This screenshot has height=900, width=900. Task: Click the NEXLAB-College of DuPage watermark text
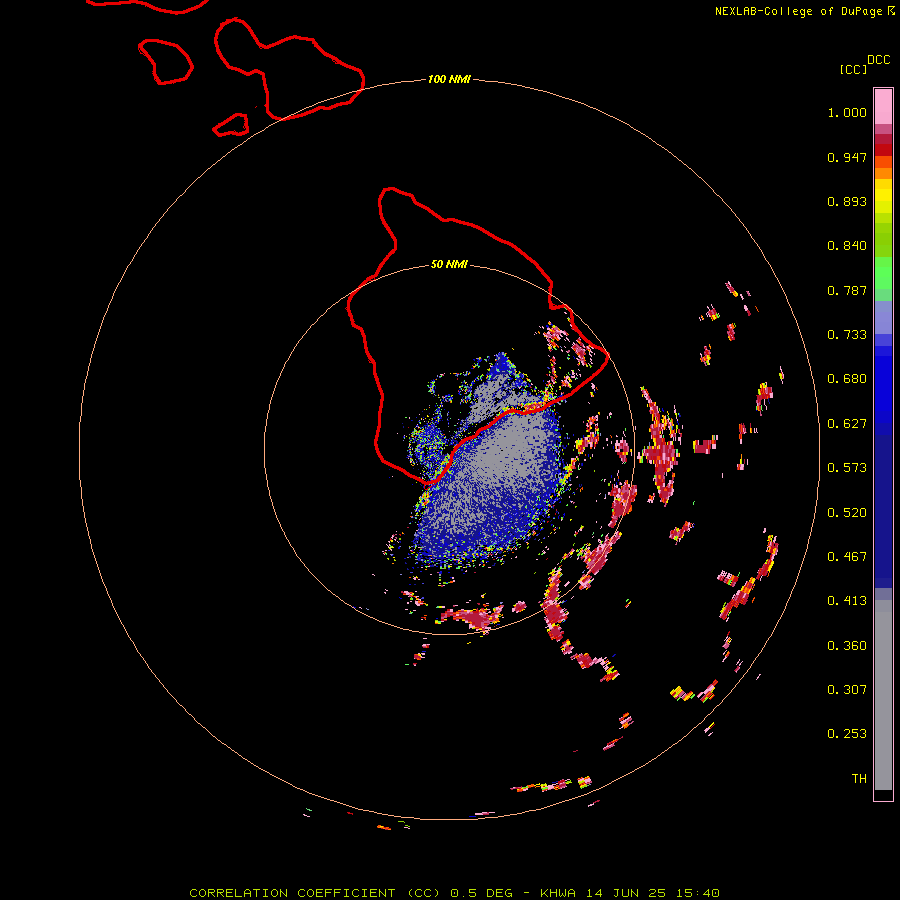tap(805, 11)
